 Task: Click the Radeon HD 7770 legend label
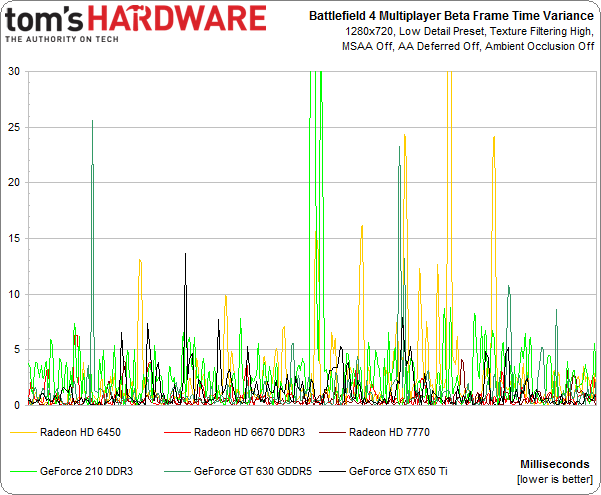coord(389,432)
